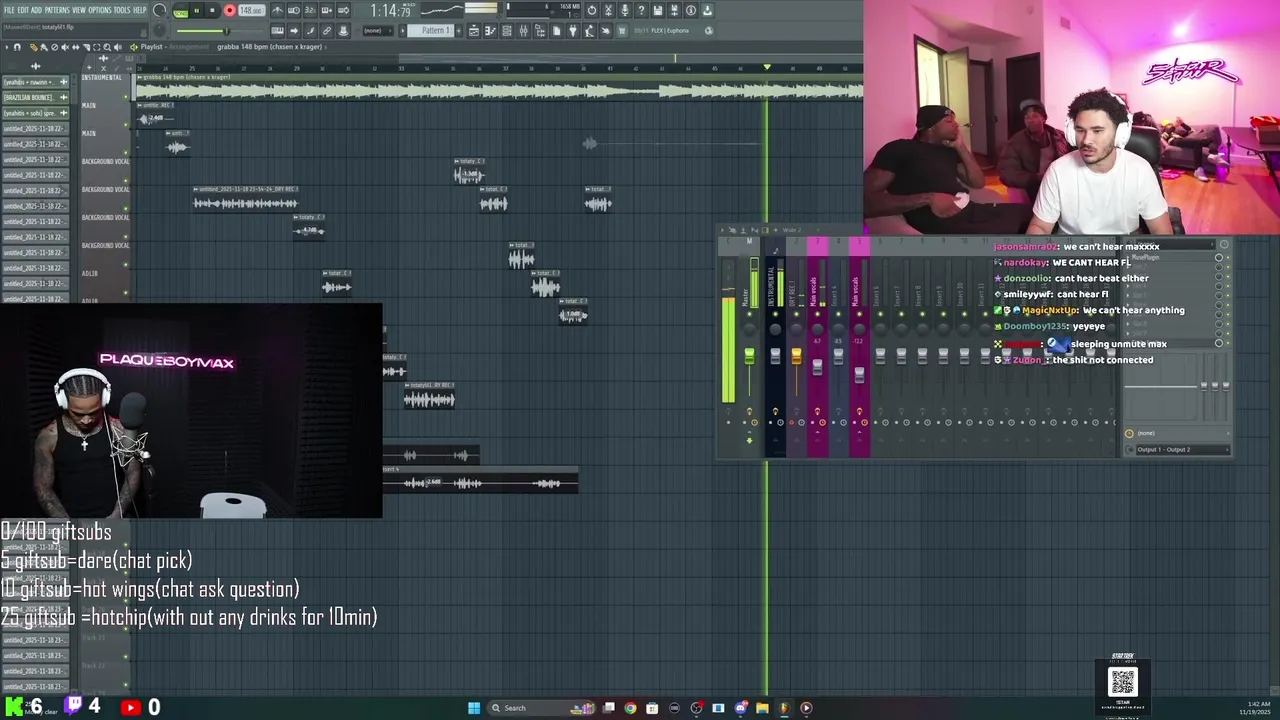The width and height of the screenshot is (1280, 720).
Task: Click the plus button beside Pattern 1
Action: coord(459,30)
